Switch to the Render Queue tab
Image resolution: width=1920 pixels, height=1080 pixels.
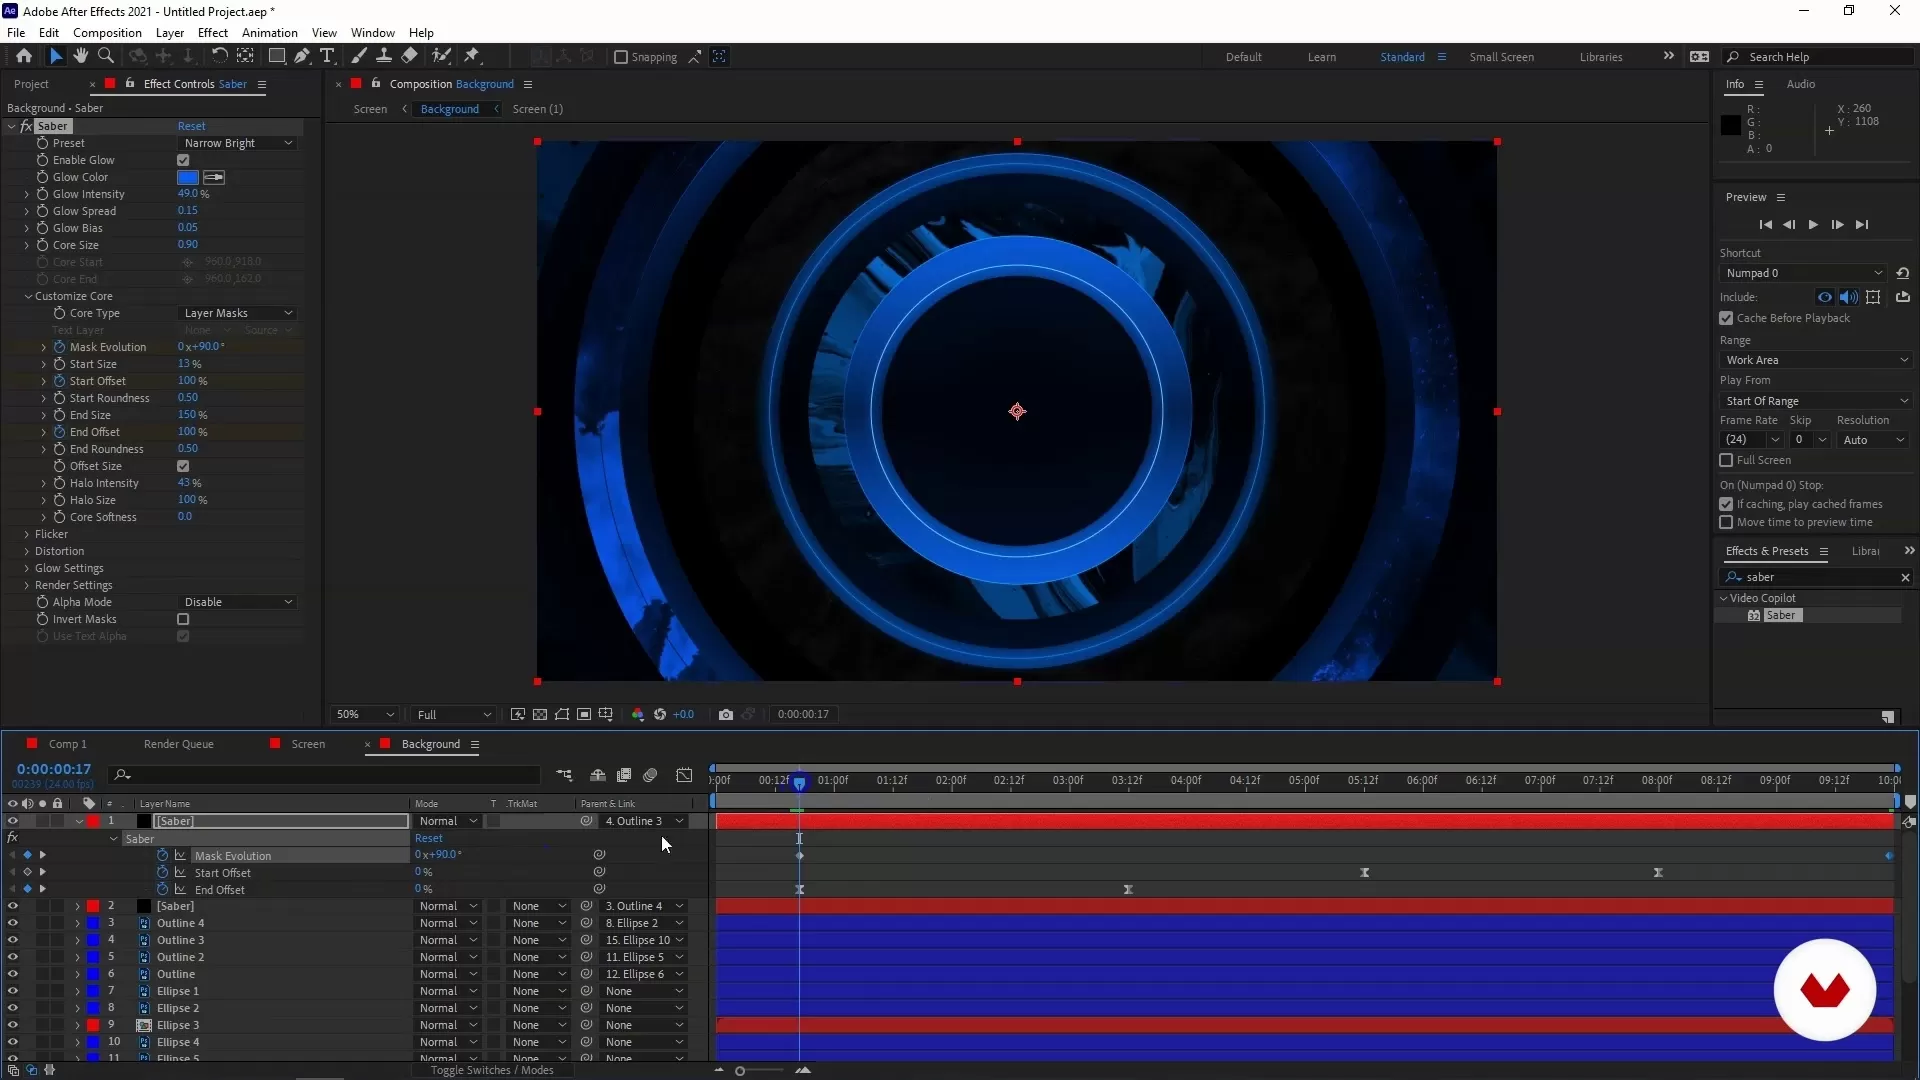pyautogui.click(x=179, y=744)
